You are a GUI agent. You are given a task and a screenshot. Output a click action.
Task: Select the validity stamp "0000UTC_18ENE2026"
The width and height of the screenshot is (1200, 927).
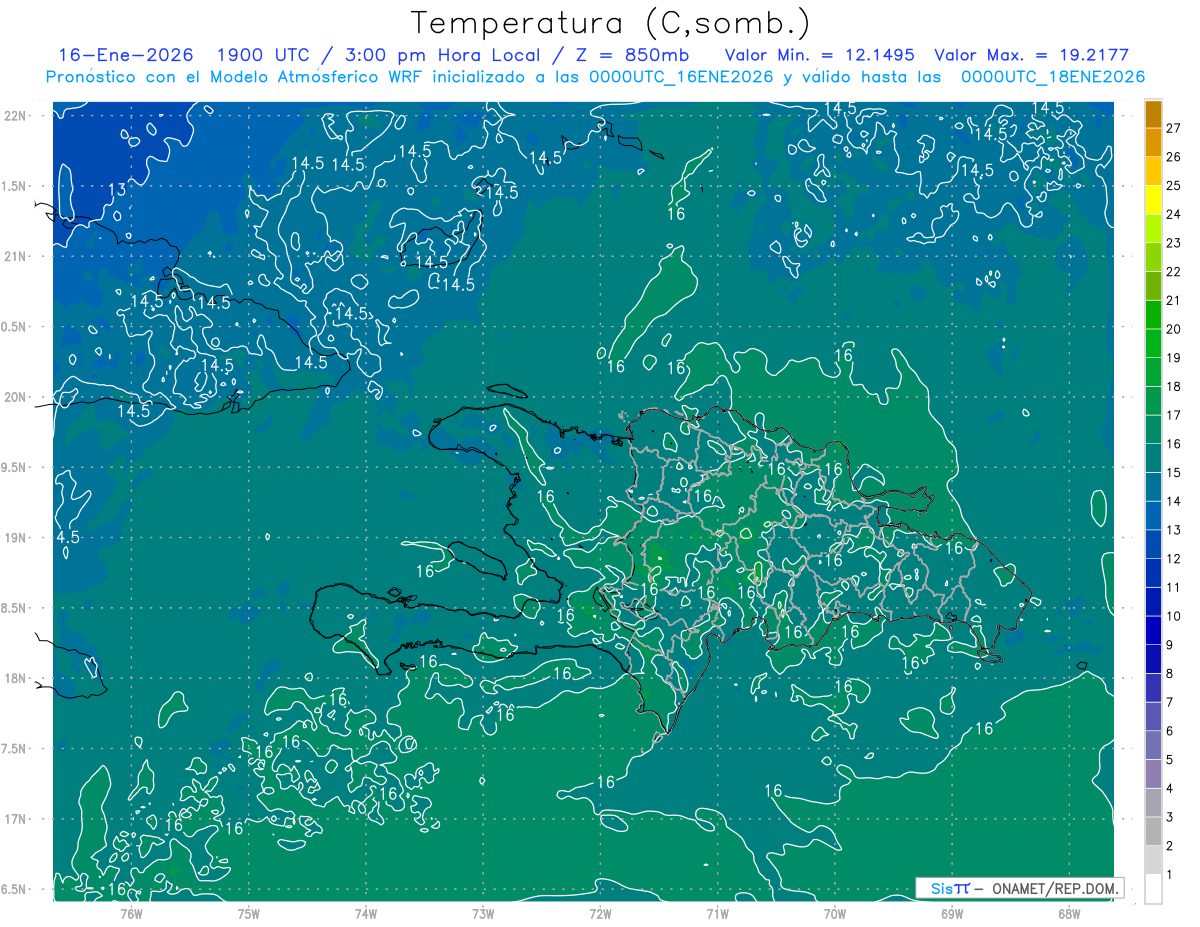1053,77
